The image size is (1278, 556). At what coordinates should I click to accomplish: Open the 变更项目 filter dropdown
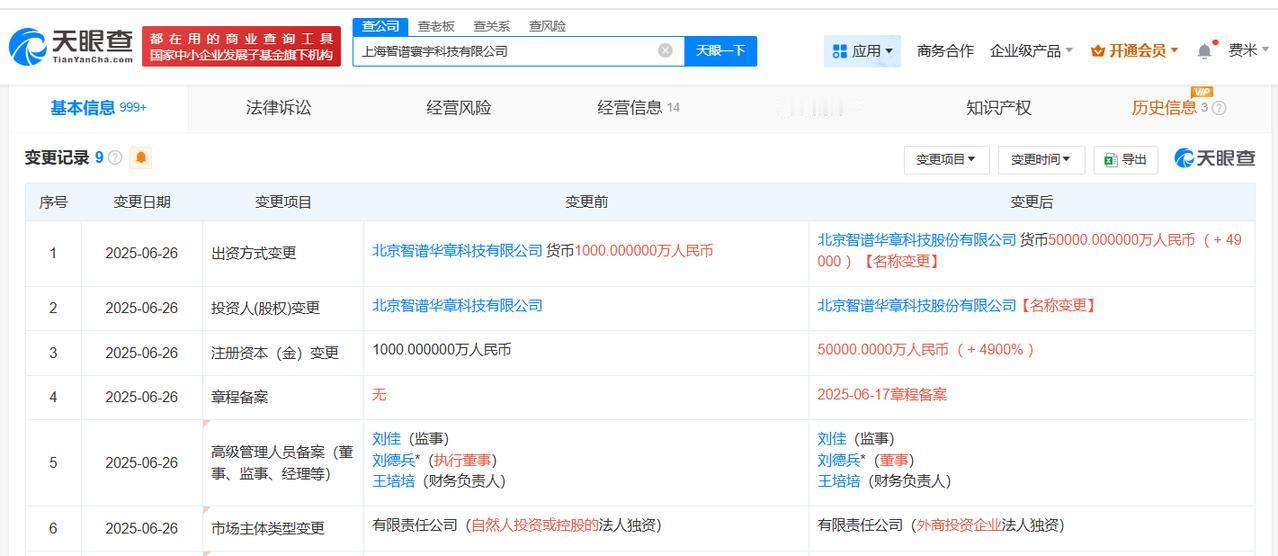click(946, 160)
